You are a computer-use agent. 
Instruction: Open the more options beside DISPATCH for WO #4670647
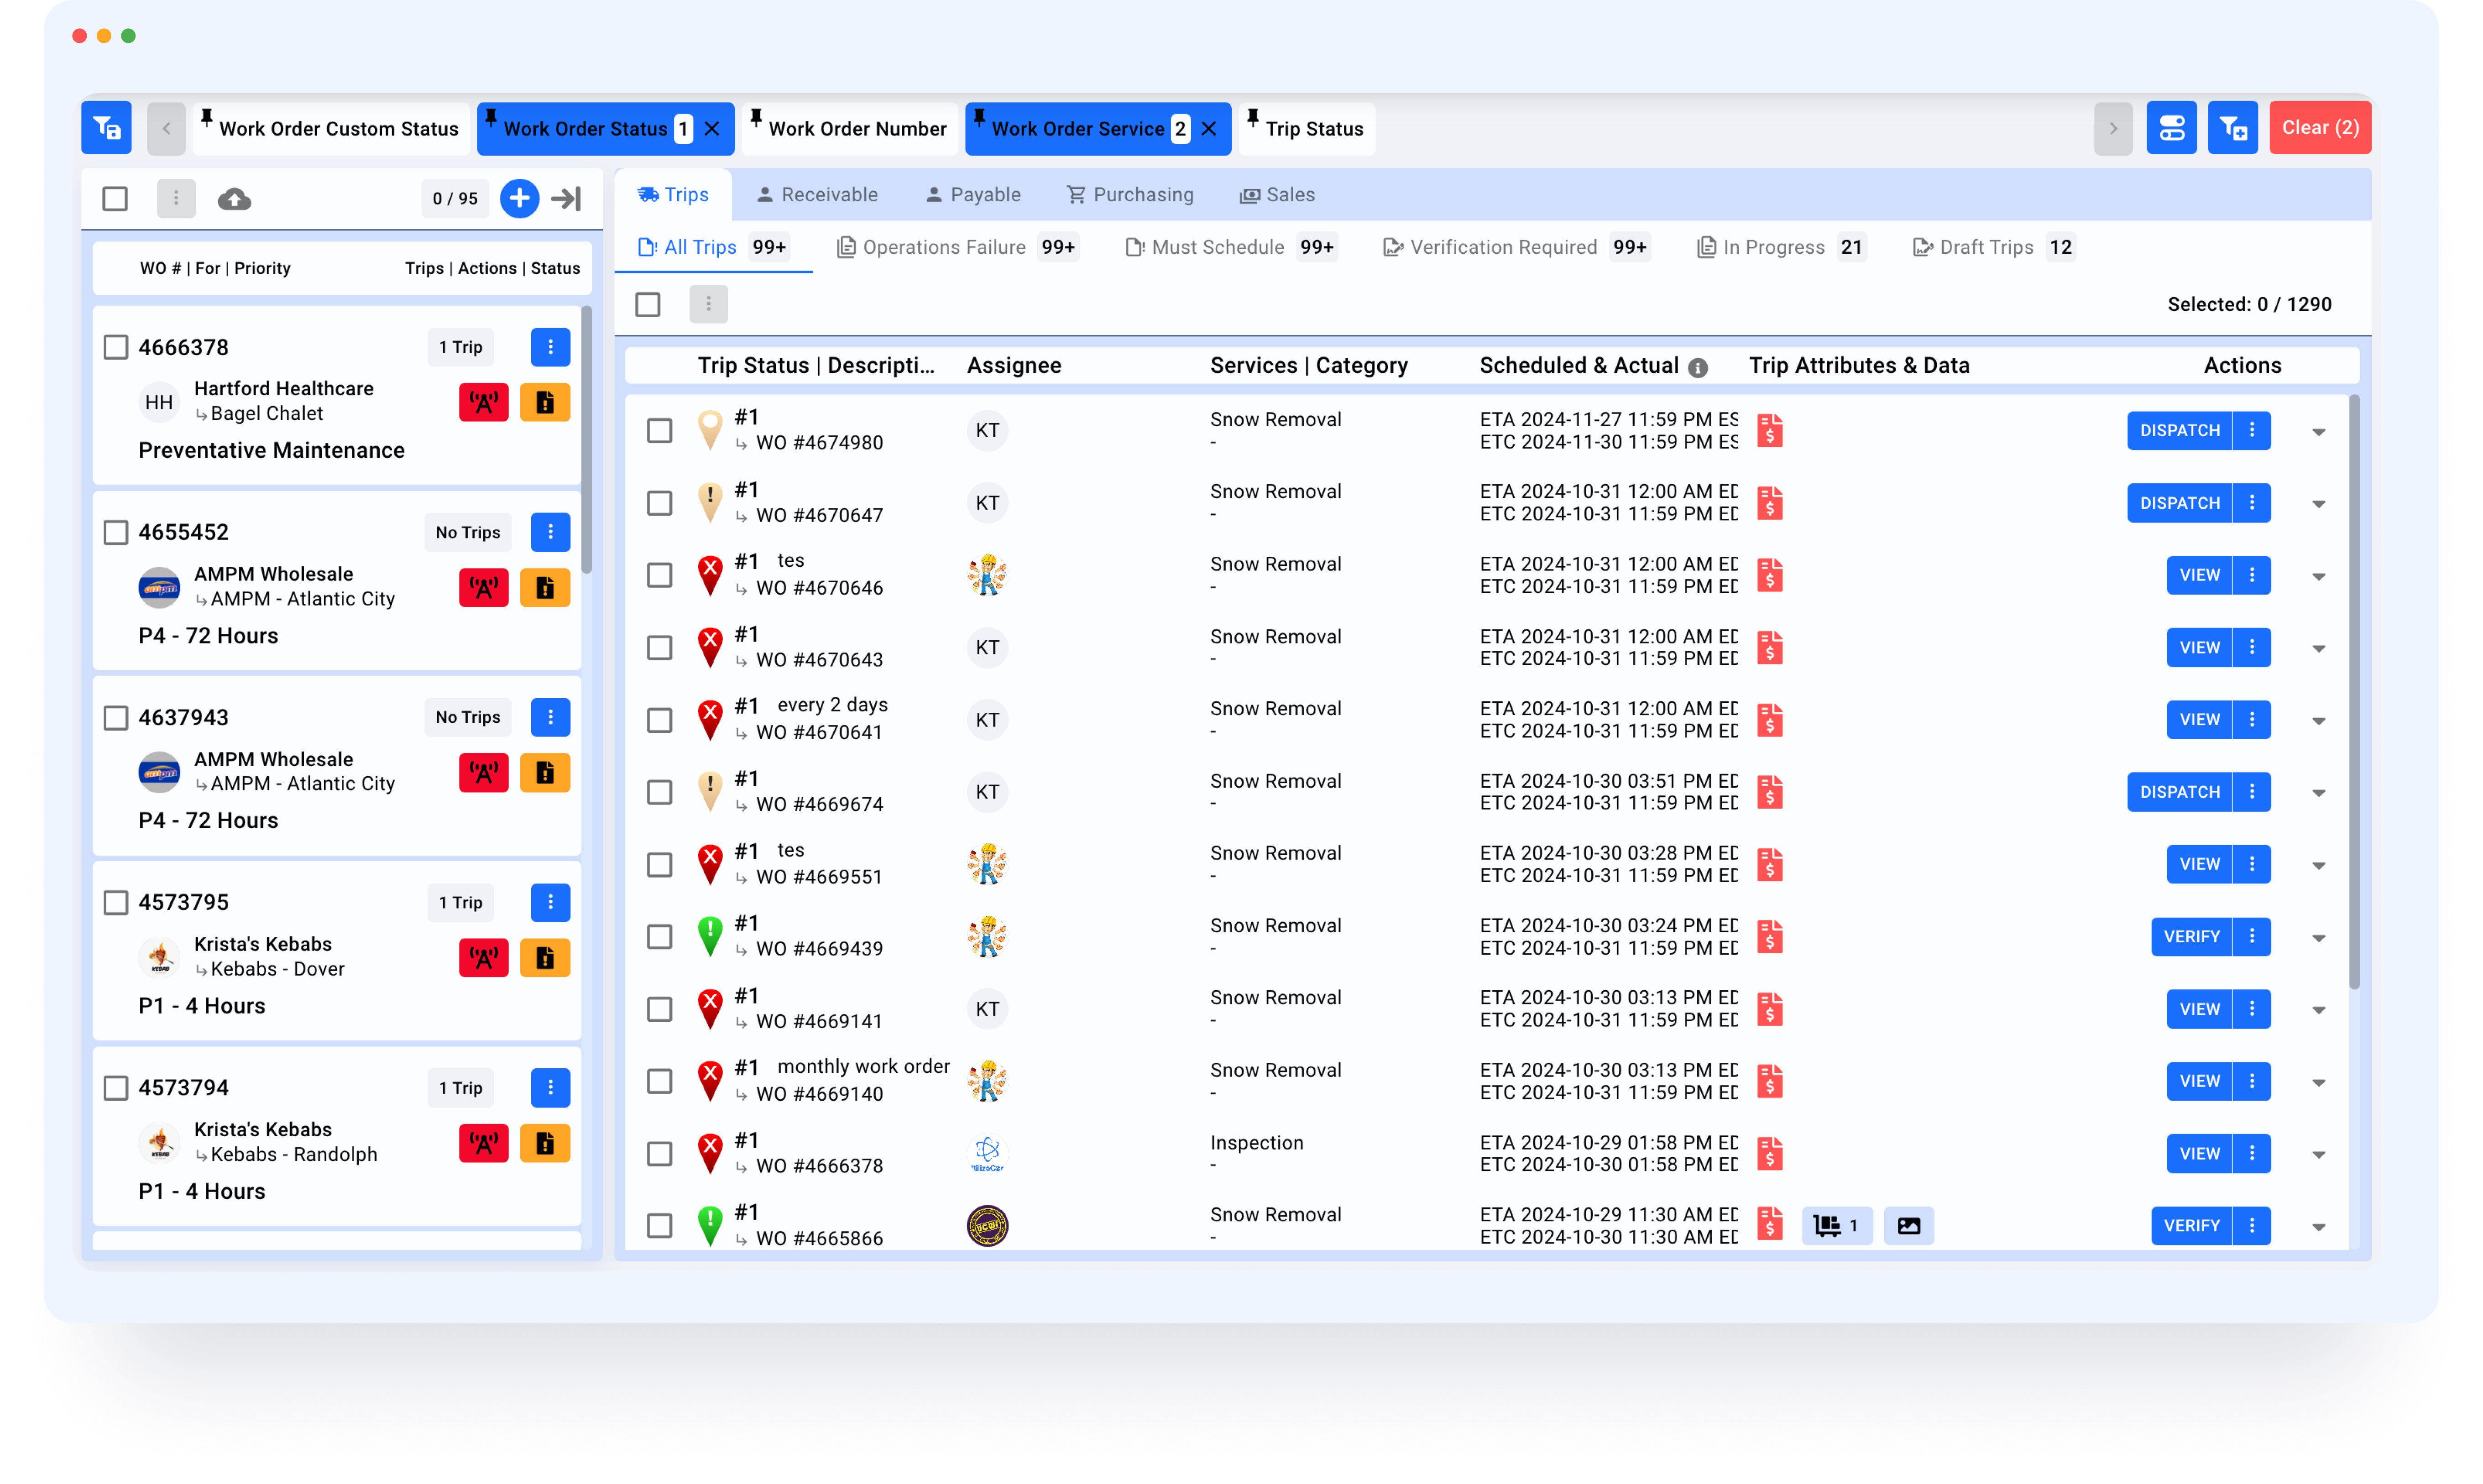coord(2252,503)
